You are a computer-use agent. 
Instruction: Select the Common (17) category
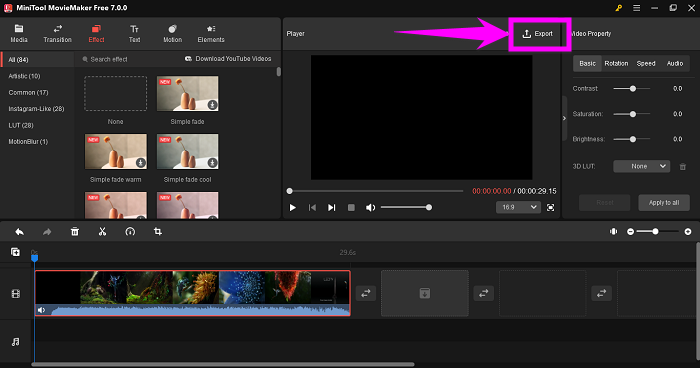(x=28, y=92)
